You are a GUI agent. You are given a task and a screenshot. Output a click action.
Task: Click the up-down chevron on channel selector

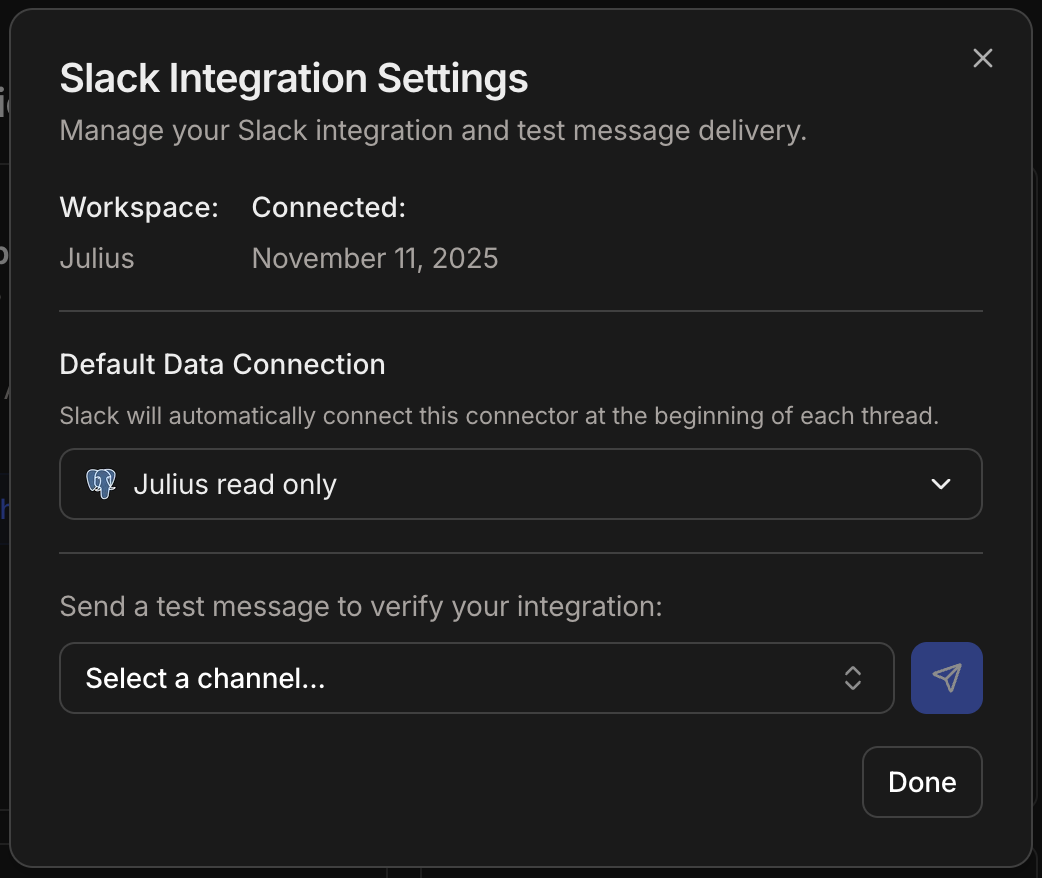(852, 678)
